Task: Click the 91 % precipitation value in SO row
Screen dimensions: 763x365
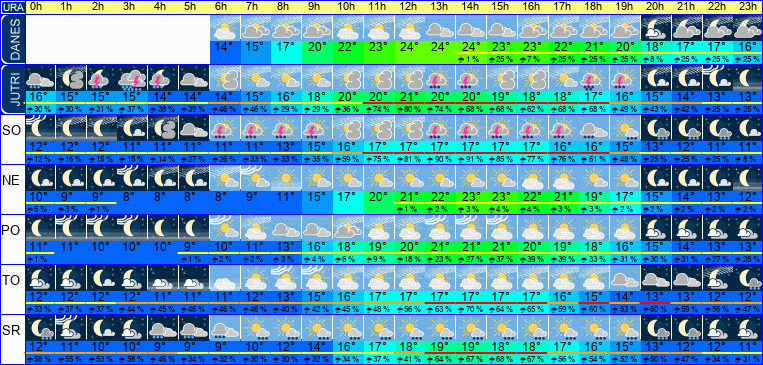Action: click(471, 159)
